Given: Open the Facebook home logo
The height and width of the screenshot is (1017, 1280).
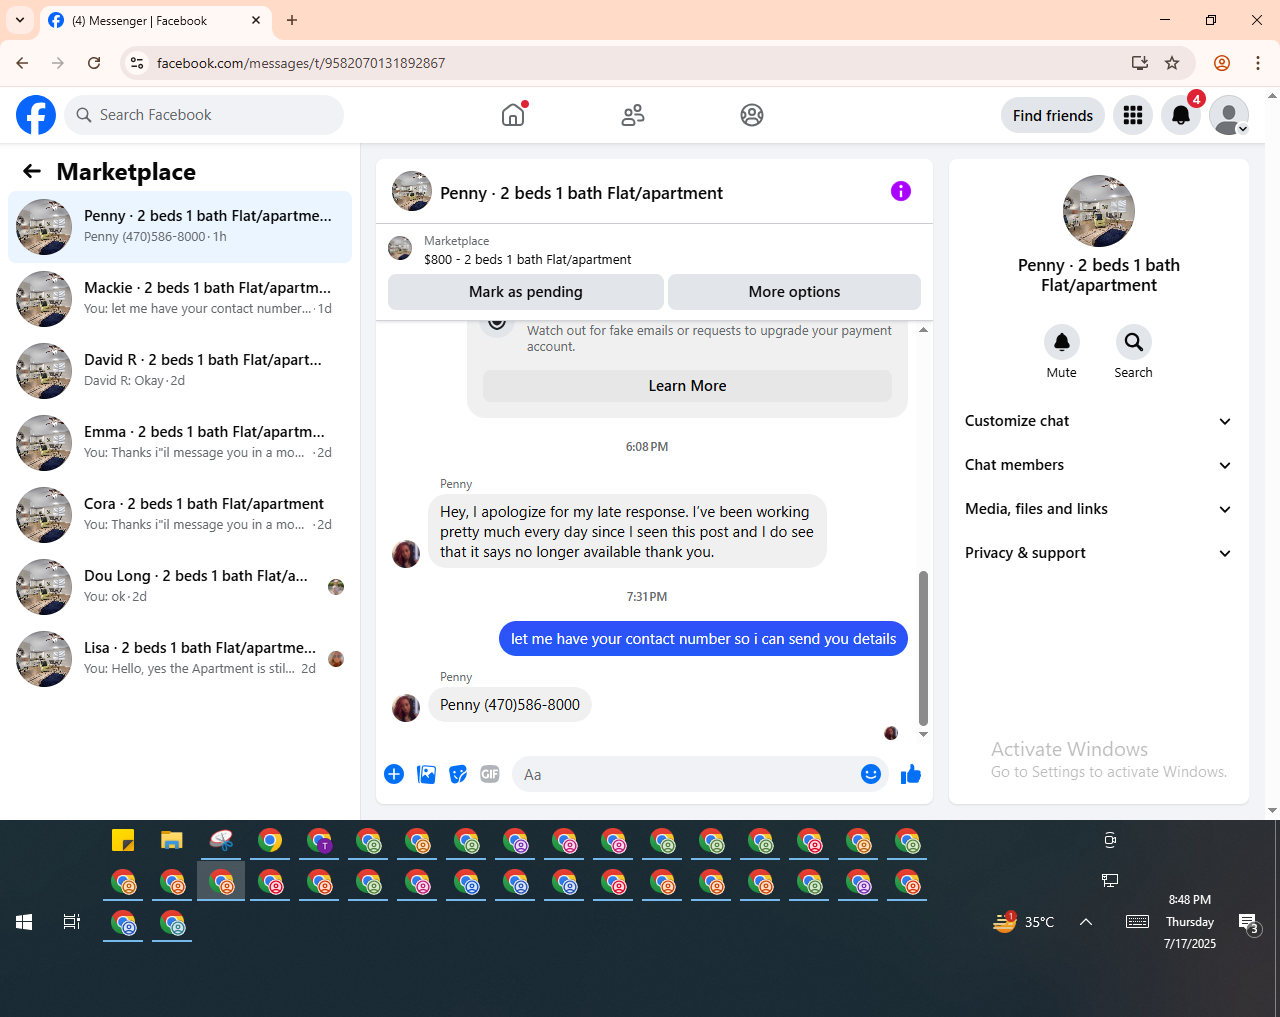Looking at the screenshot, I should (x=36, y=115).
